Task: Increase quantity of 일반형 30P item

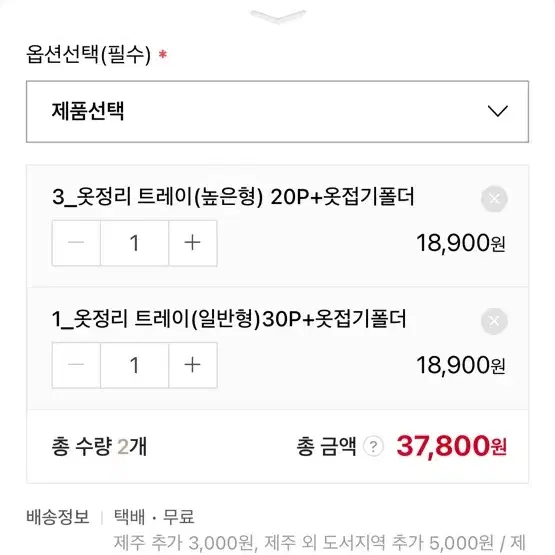Action: tap(193, 365)
